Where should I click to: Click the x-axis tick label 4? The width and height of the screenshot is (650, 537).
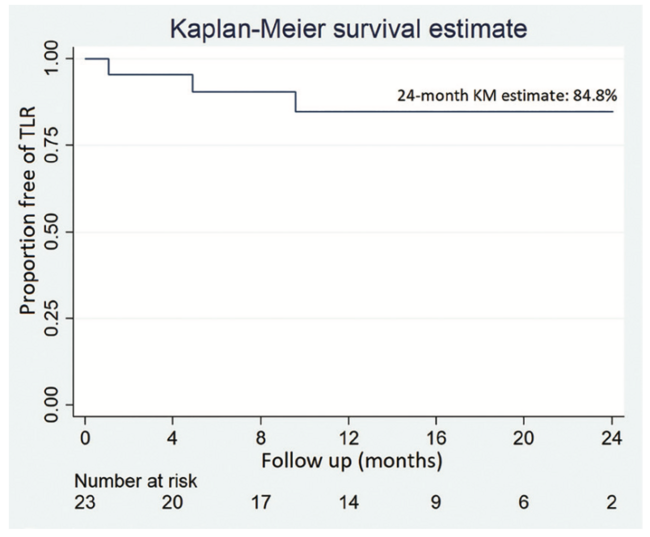[173, 439]
